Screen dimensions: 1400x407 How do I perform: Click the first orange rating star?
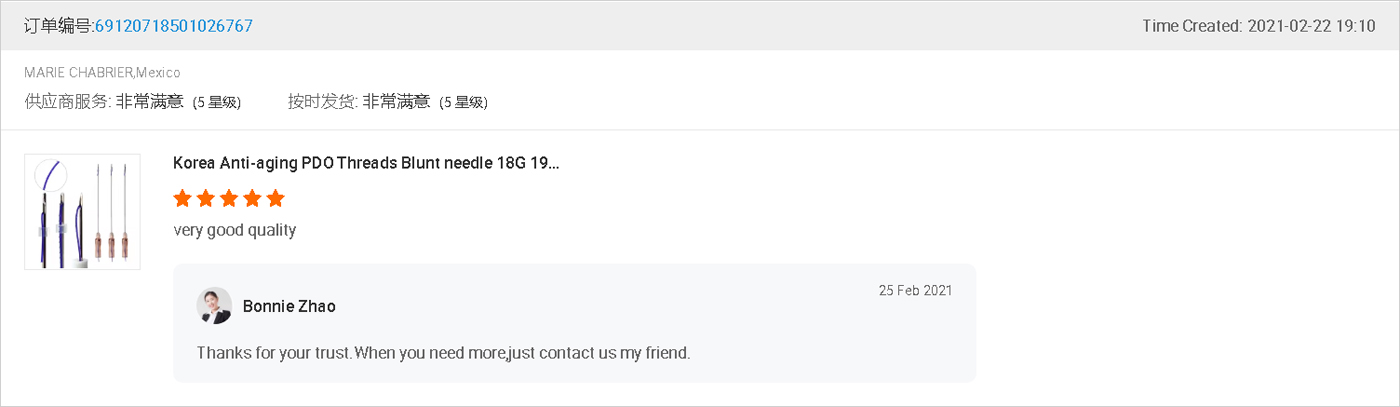pyautogui.click(x=182, y=198)
